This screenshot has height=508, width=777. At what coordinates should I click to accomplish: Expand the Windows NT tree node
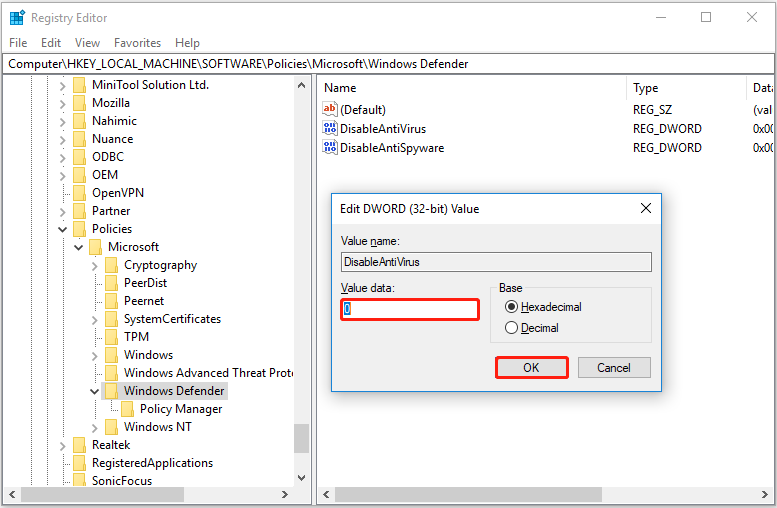click(x=95, y=428)
